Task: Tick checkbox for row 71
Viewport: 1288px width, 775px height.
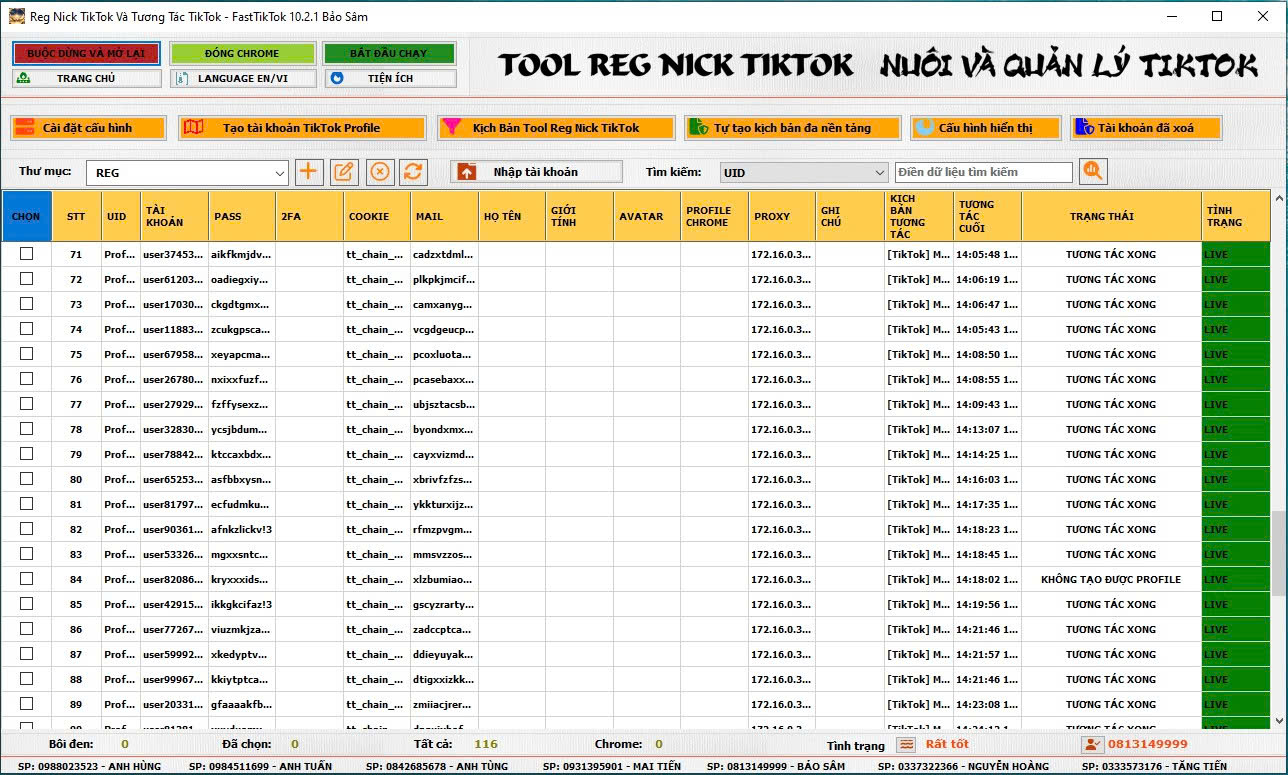Action: [x=26, y=254]
